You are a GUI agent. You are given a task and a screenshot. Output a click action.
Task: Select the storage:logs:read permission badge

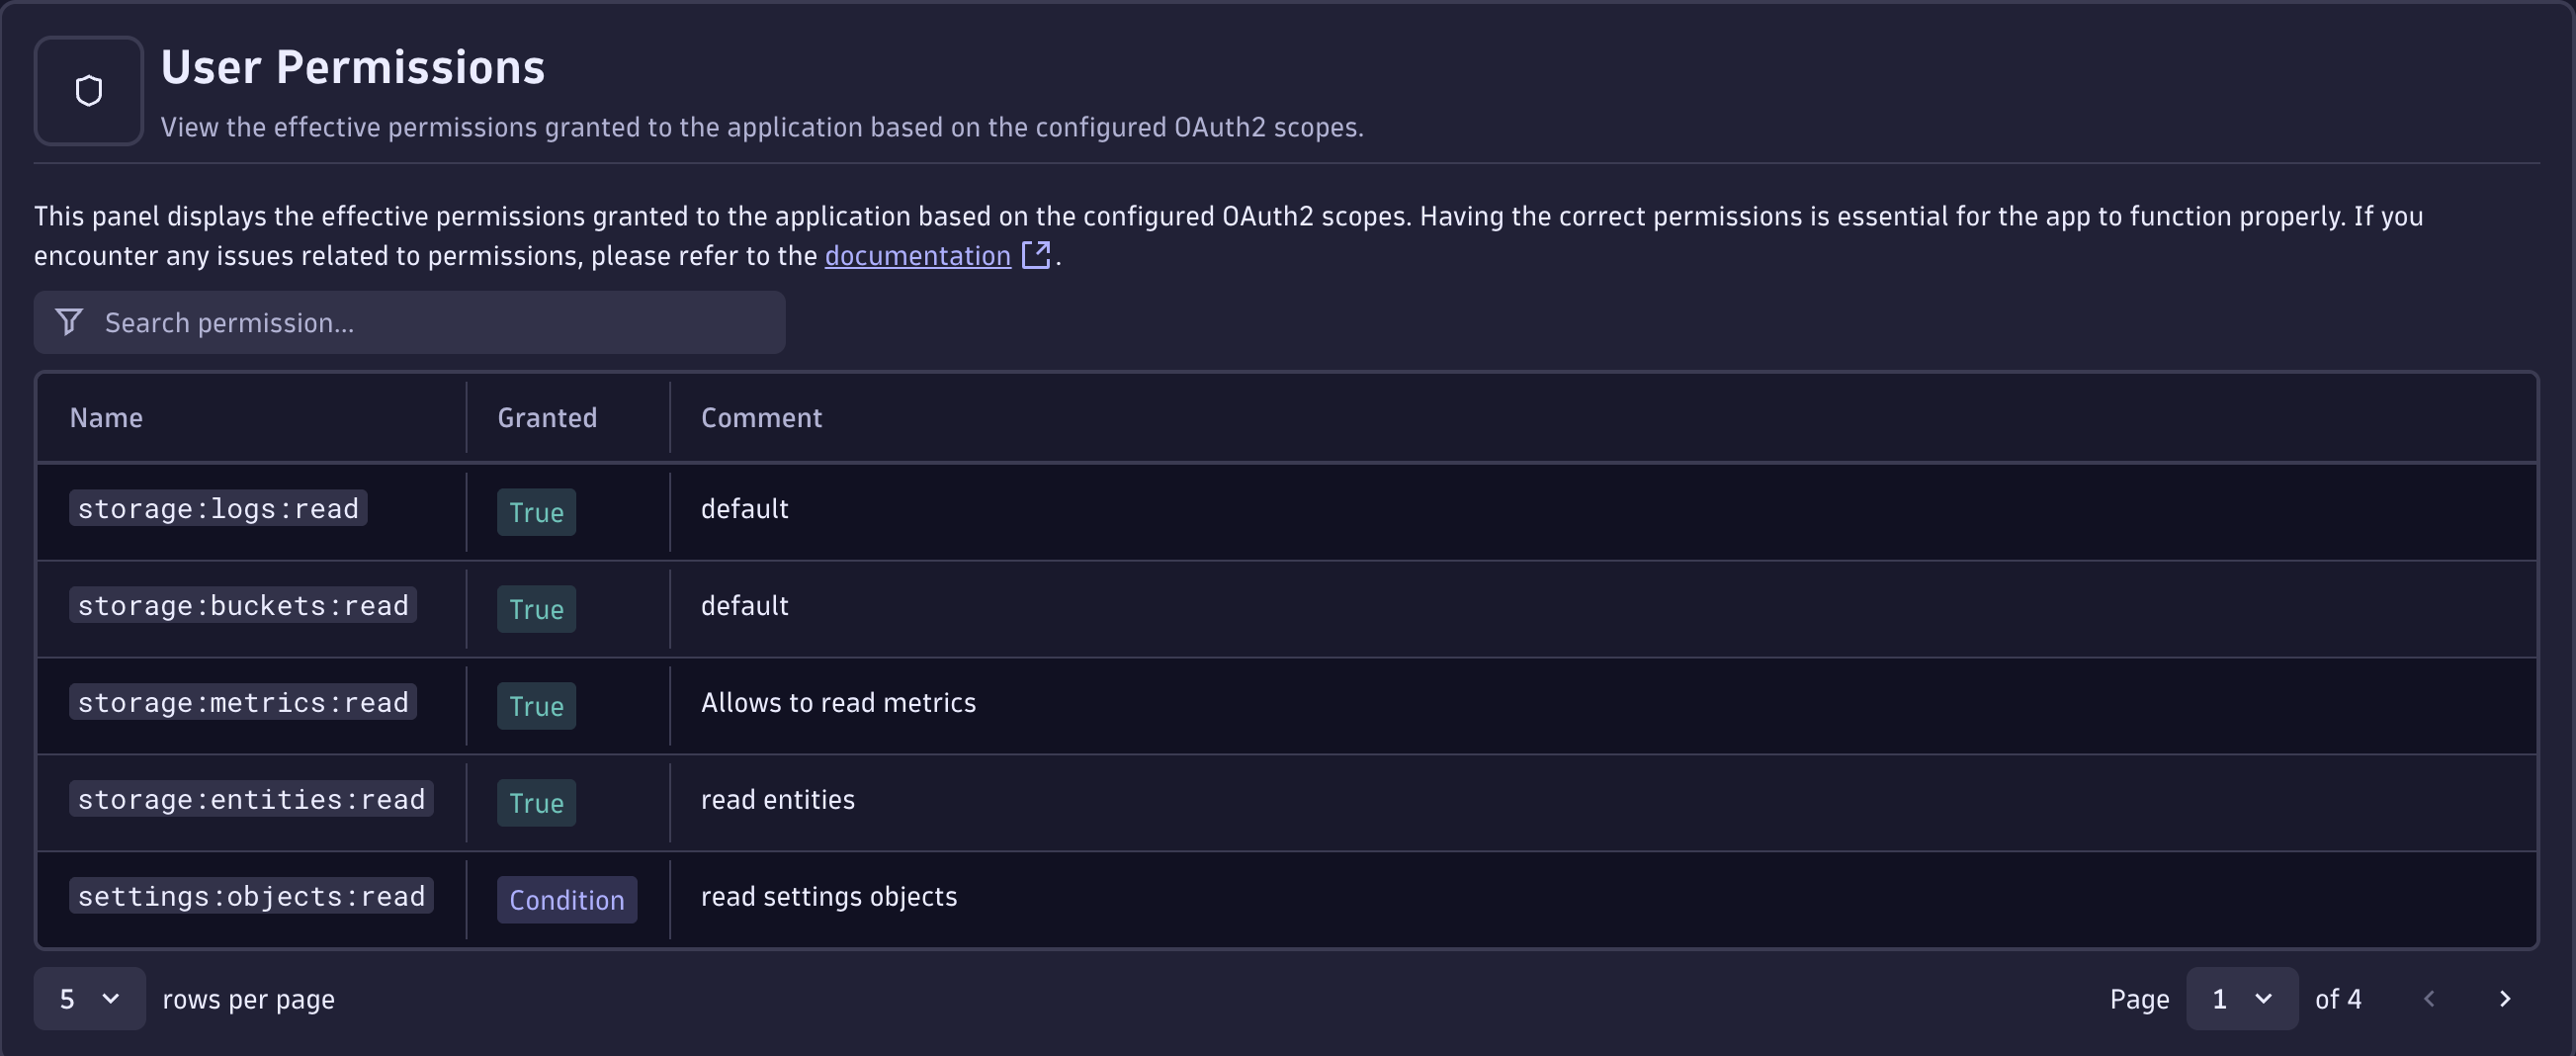click(x=217, y=508)
